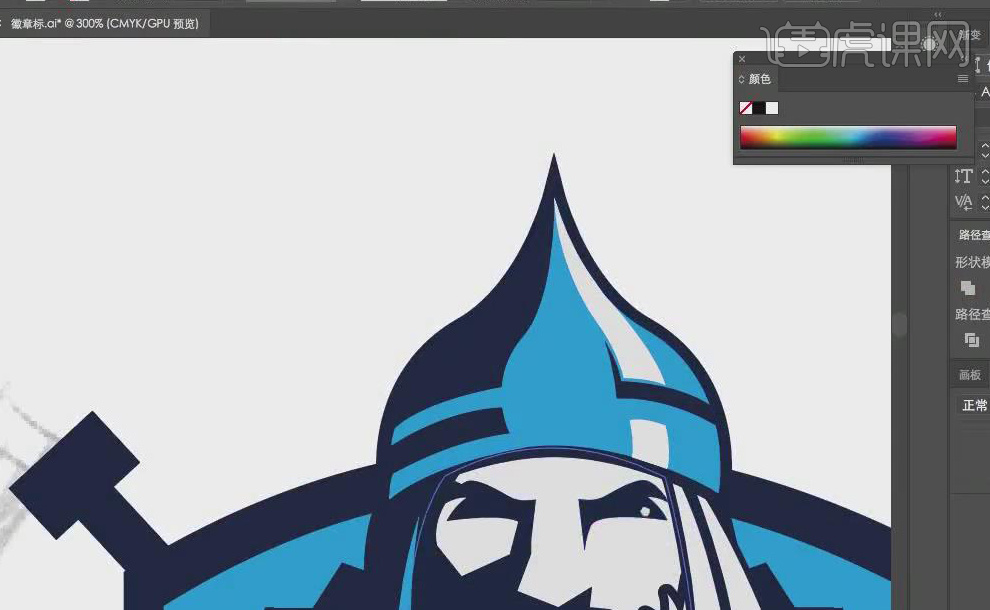Click the Unite shape mode icon in Pathfinder
Viewport: 990px width, 610px height.
click(968, 289)
